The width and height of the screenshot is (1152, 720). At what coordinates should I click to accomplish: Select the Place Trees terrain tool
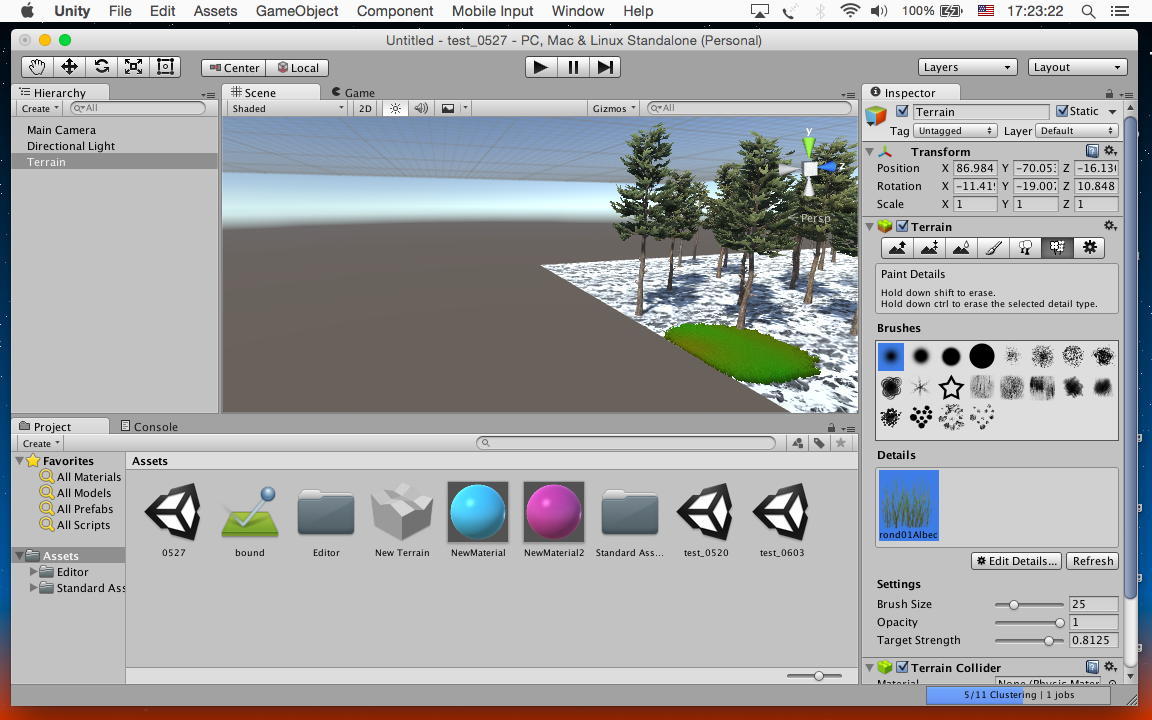tap(1025, 248)
